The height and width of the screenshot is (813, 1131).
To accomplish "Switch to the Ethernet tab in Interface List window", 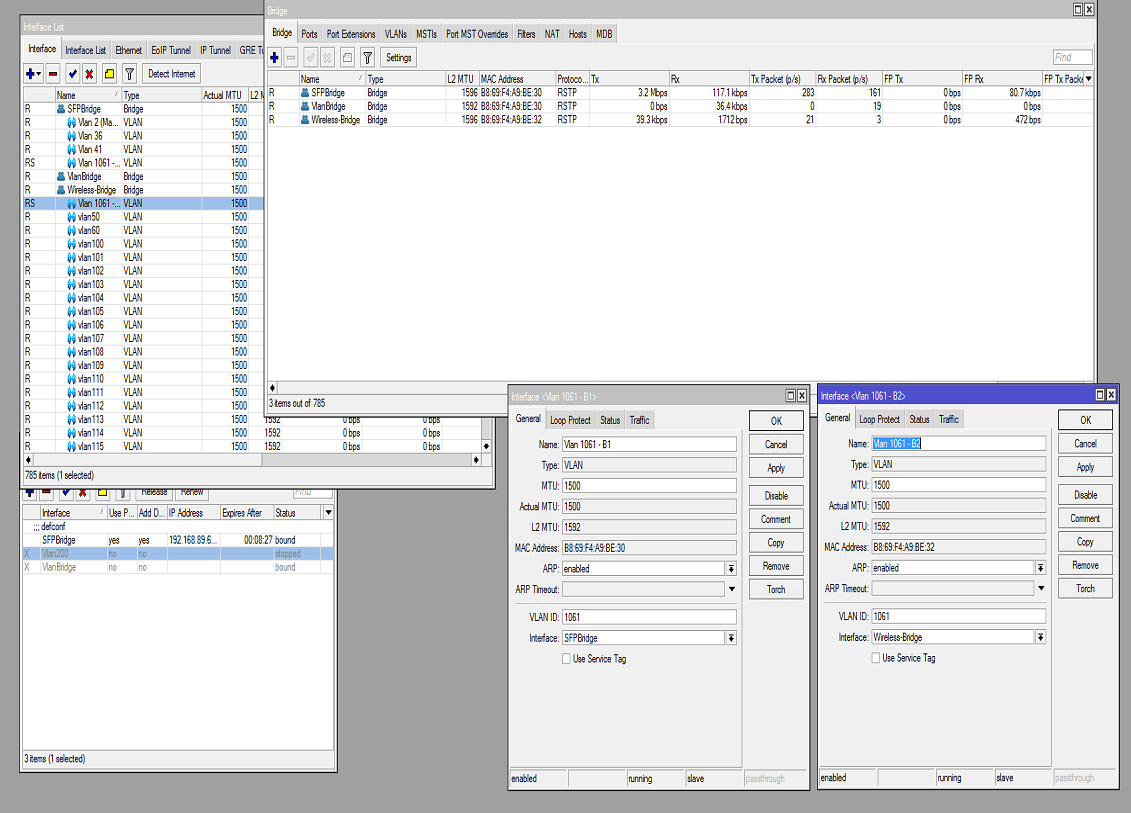I will pyautogui.click(x=128, y=50).
